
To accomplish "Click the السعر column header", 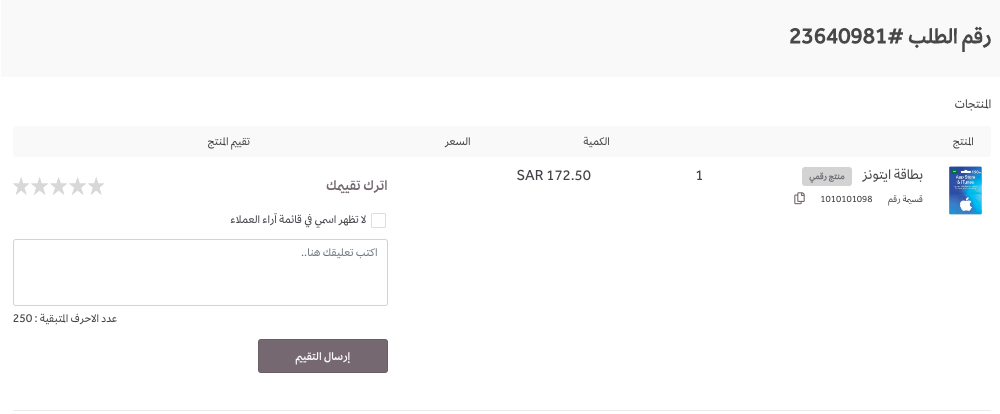I will coord(457,142).
